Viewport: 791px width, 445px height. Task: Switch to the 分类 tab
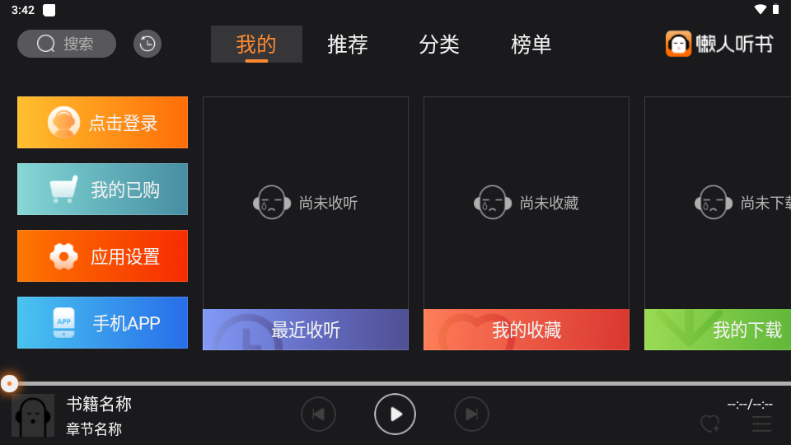[439, 44]
